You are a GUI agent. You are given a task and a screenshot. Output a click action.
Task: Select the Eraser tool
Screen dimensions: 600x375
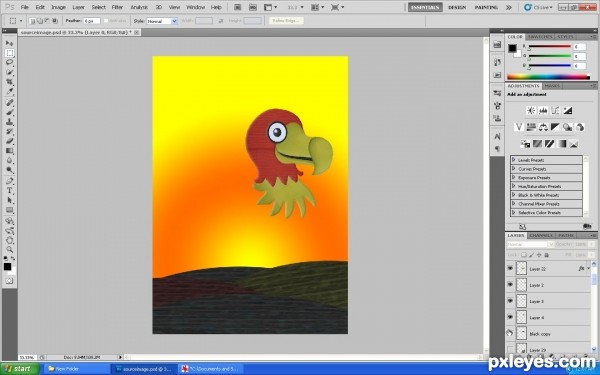(10, 141)
